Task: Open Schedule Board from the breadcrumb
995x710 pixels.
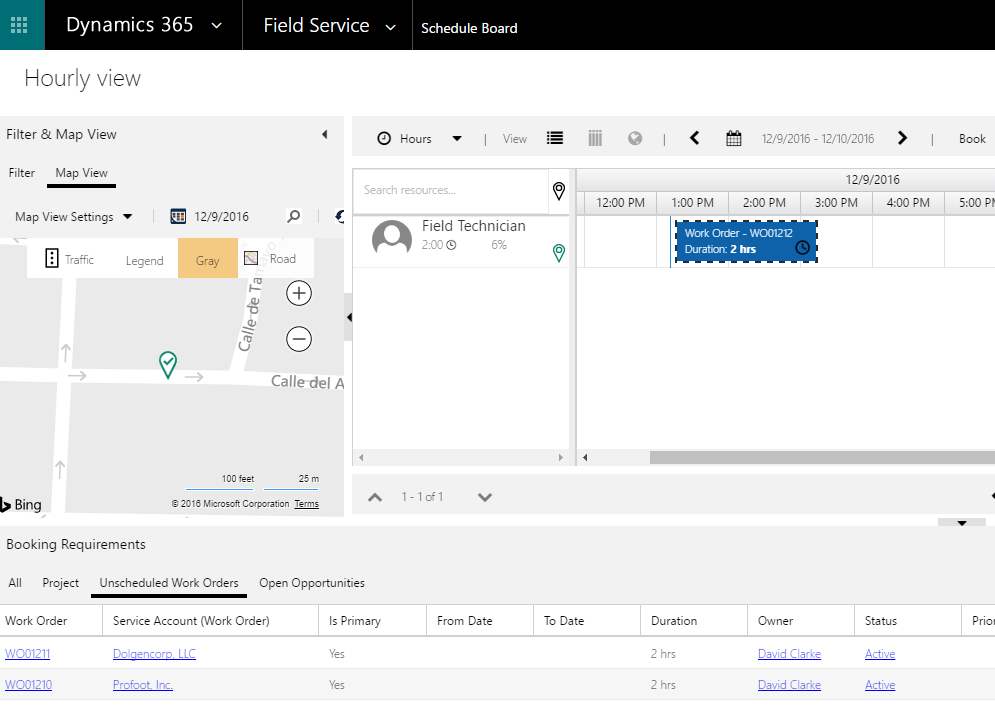Action: point(469,28)
